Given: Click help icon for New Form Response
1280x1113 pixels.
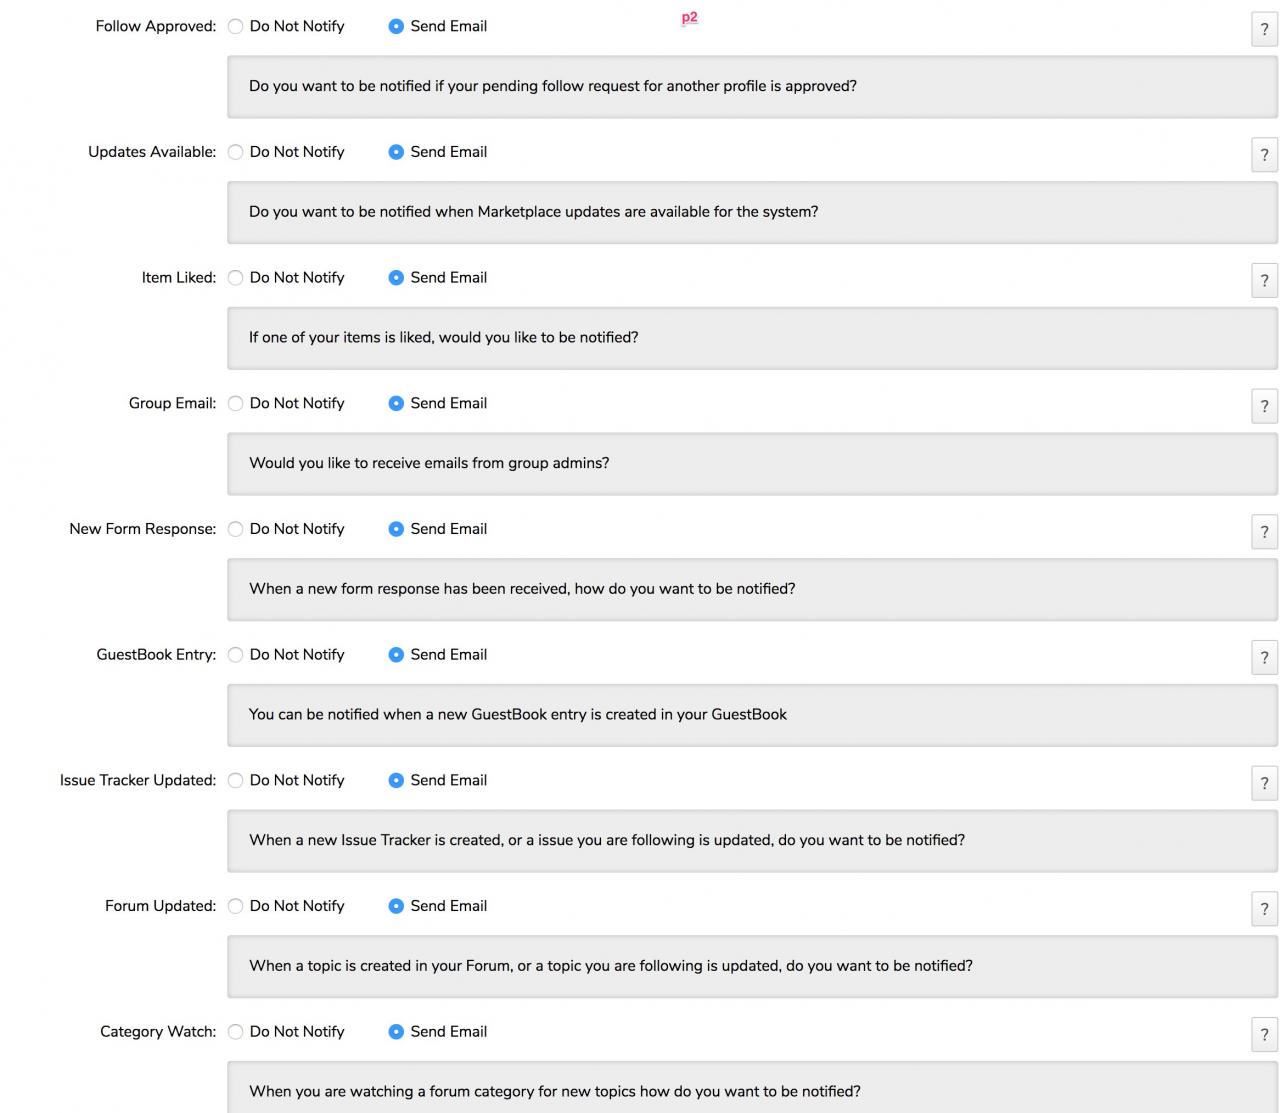Looking at the screenshot, I should (1264, 532).
